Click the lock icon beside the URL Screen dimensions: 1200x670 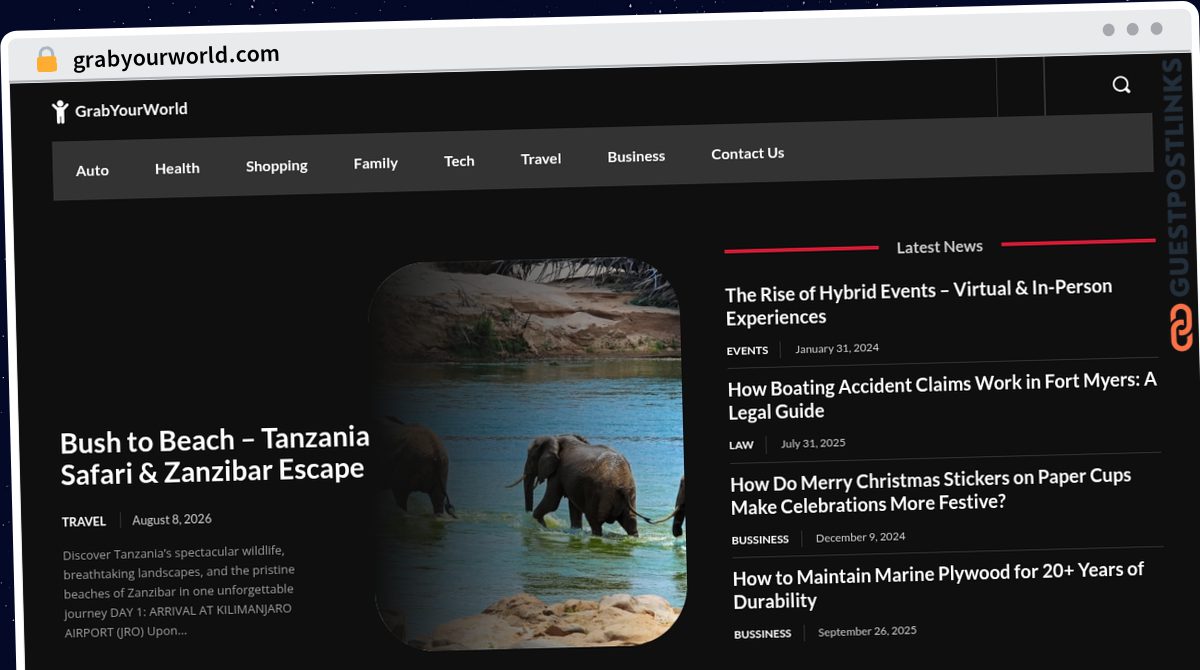click(x=46, y=60)
